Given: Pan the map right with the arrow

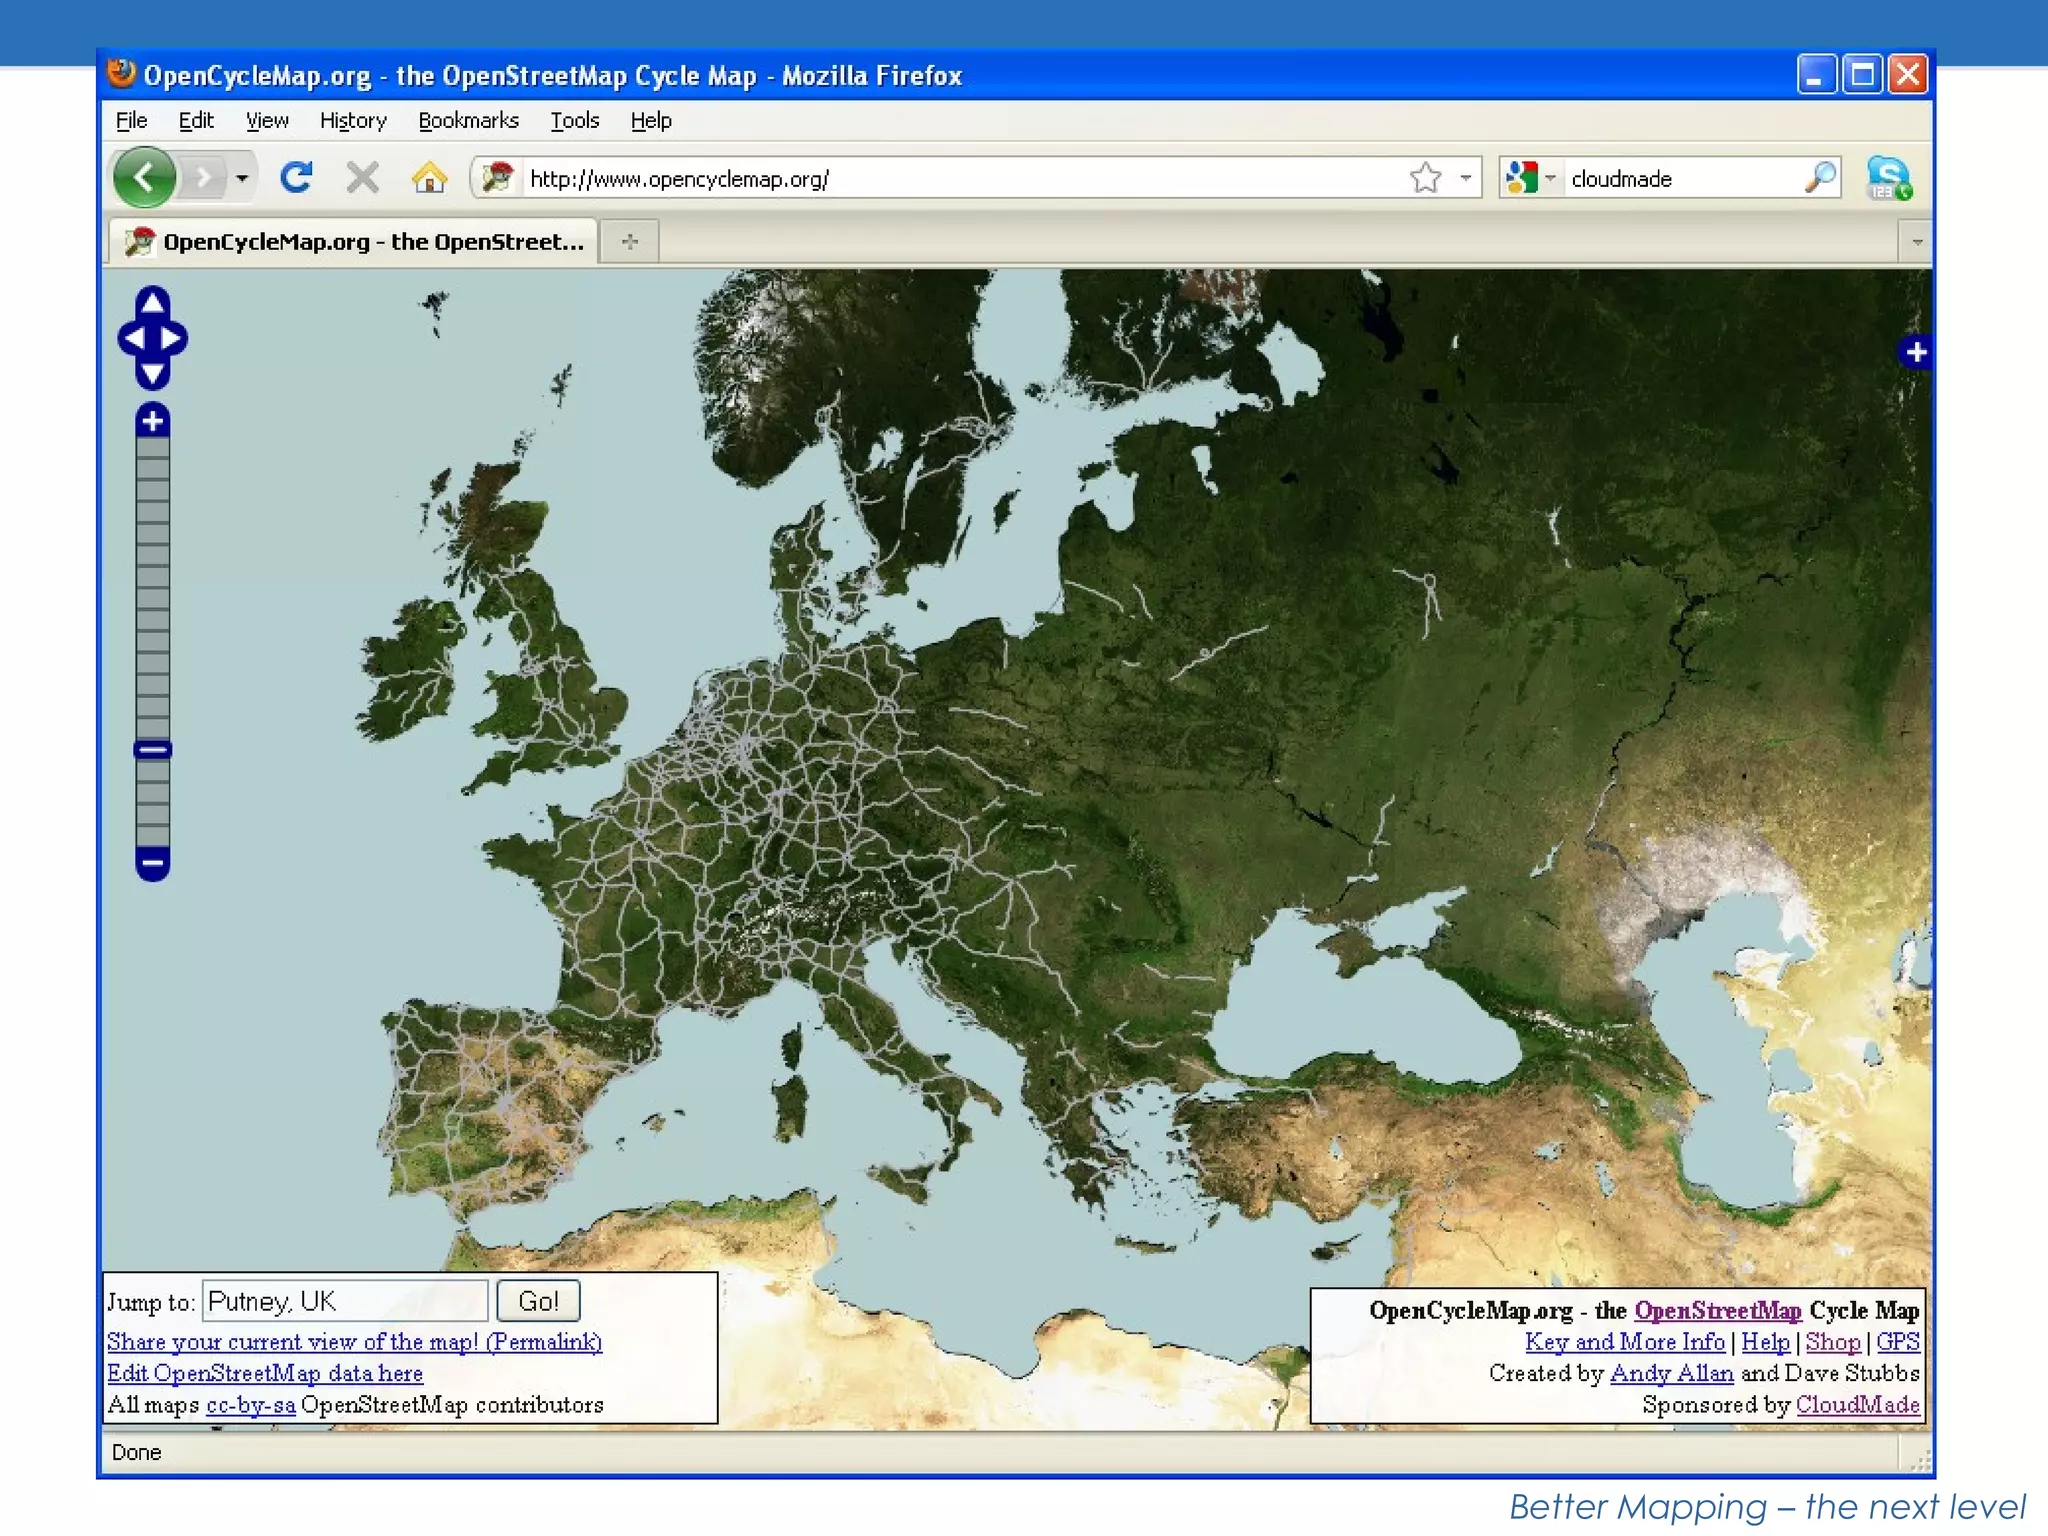Looking at the screenshot, I should click(x=172, y=339).
